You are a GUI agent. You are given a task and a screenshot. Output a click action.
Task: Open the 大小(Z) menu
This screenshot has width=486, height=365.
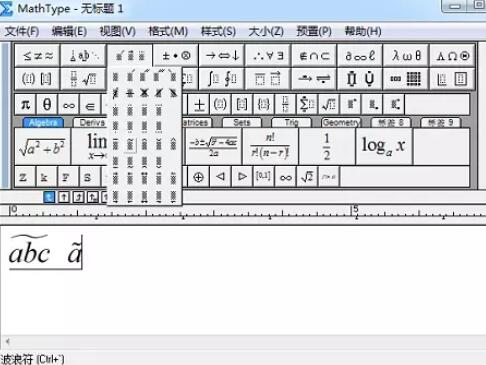pos(266,31)
